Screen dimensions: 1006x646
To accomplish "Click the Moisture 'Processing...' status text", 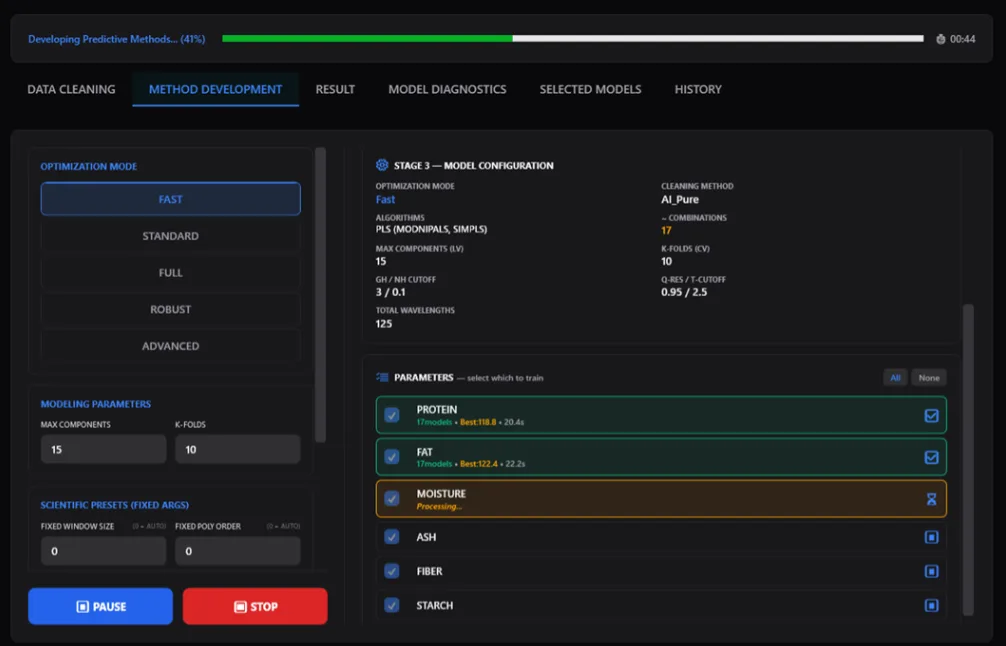I will [439, 506].
